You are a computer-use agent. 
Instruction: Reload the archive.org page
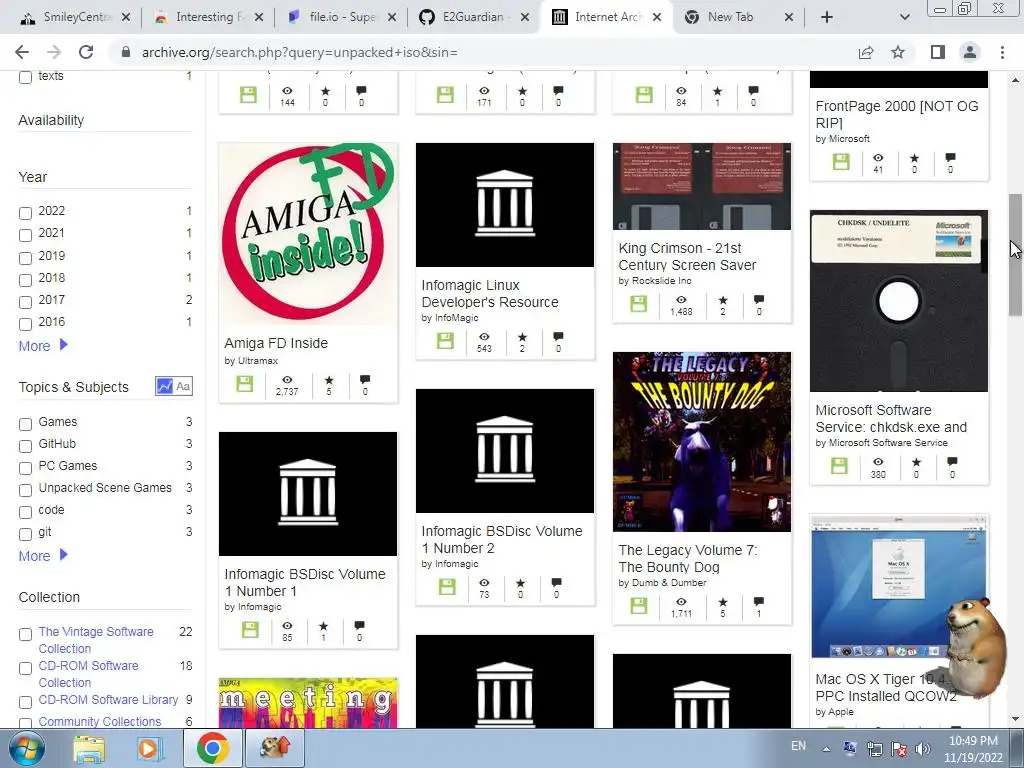(86, 52)
